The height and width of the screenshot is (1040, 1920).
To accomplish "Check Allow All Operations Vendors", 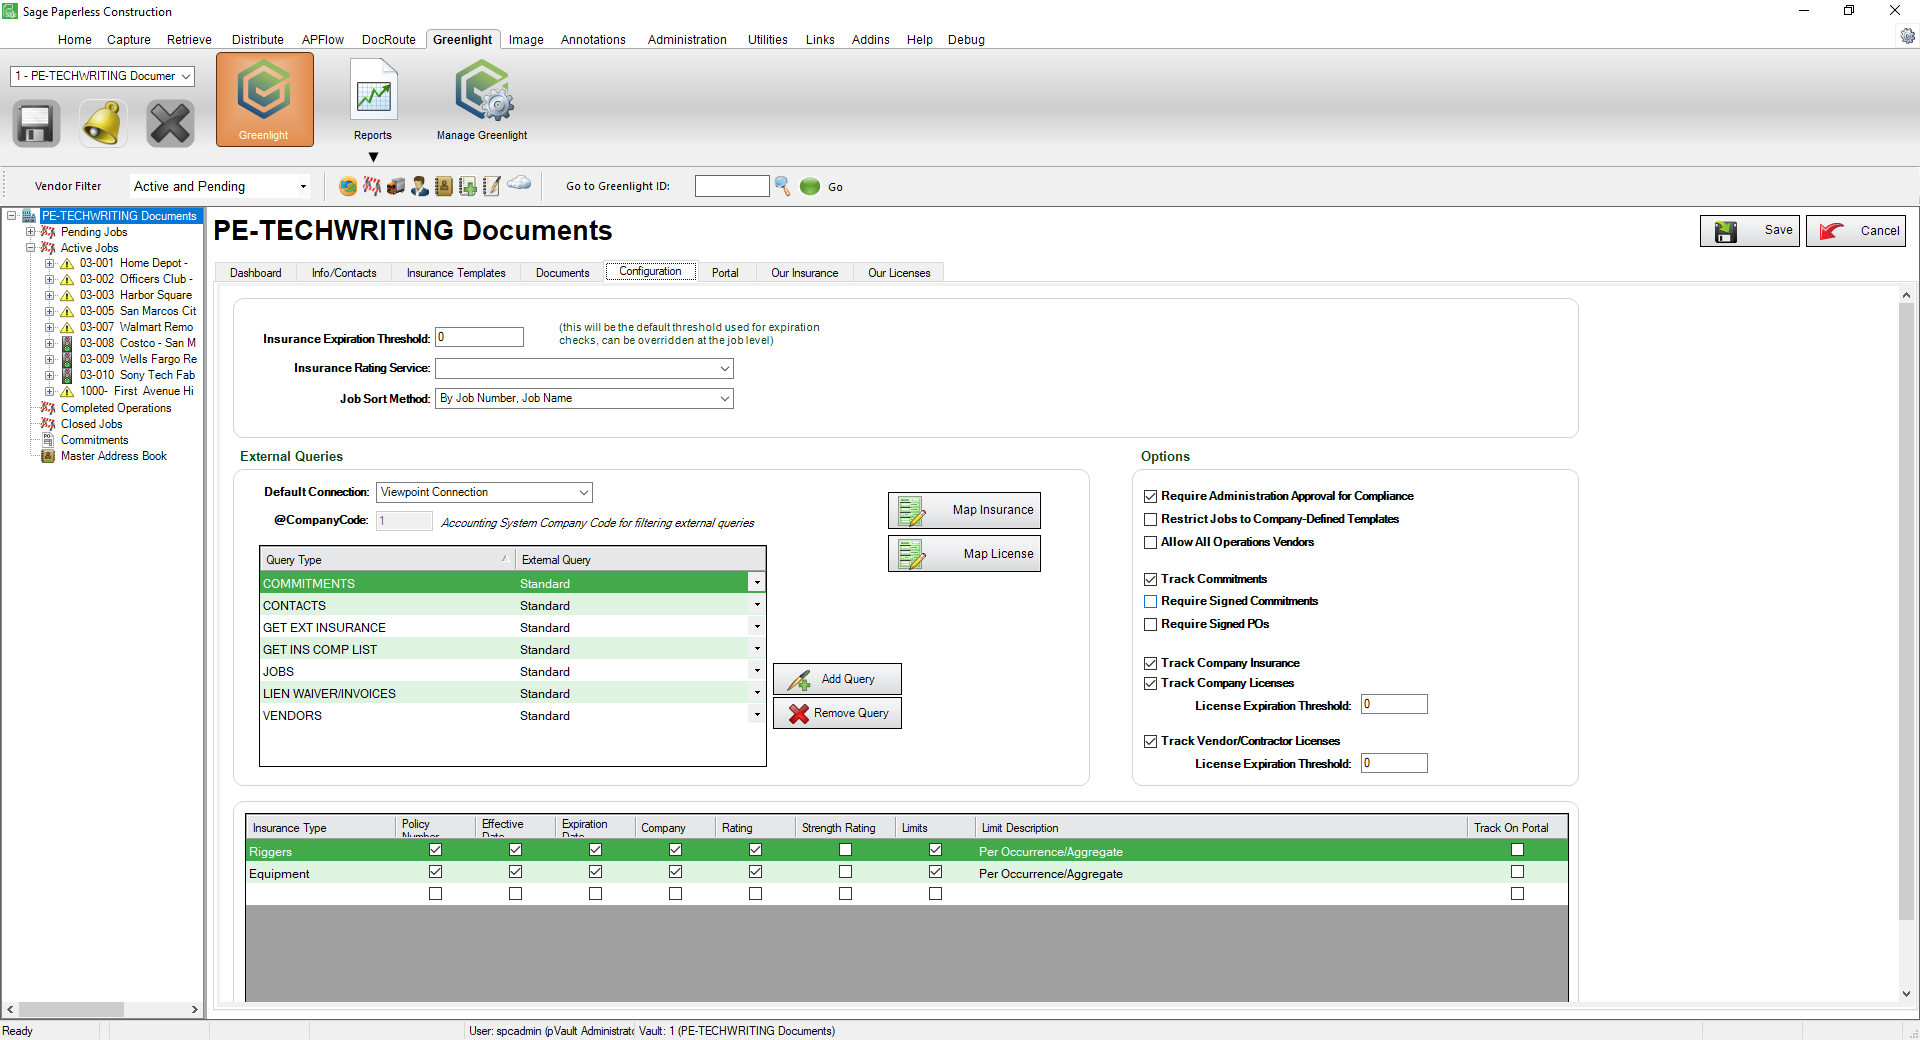I will point(1150,542).
